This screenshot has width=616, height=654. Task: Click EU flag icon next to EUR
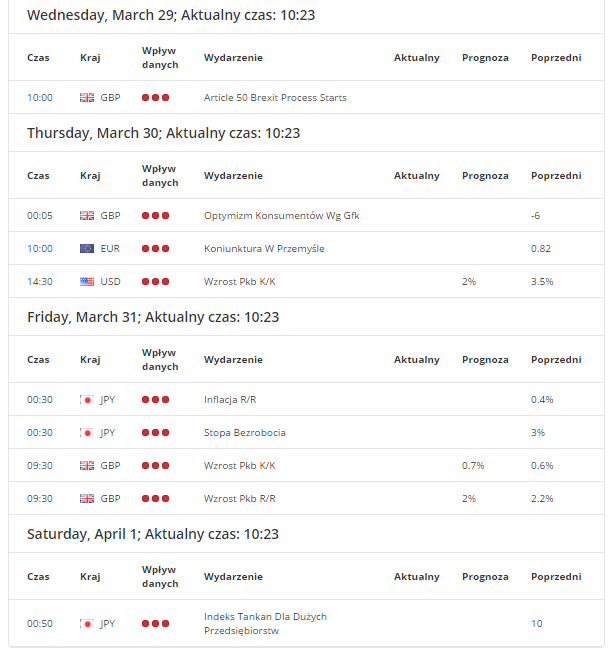point(87,249)
